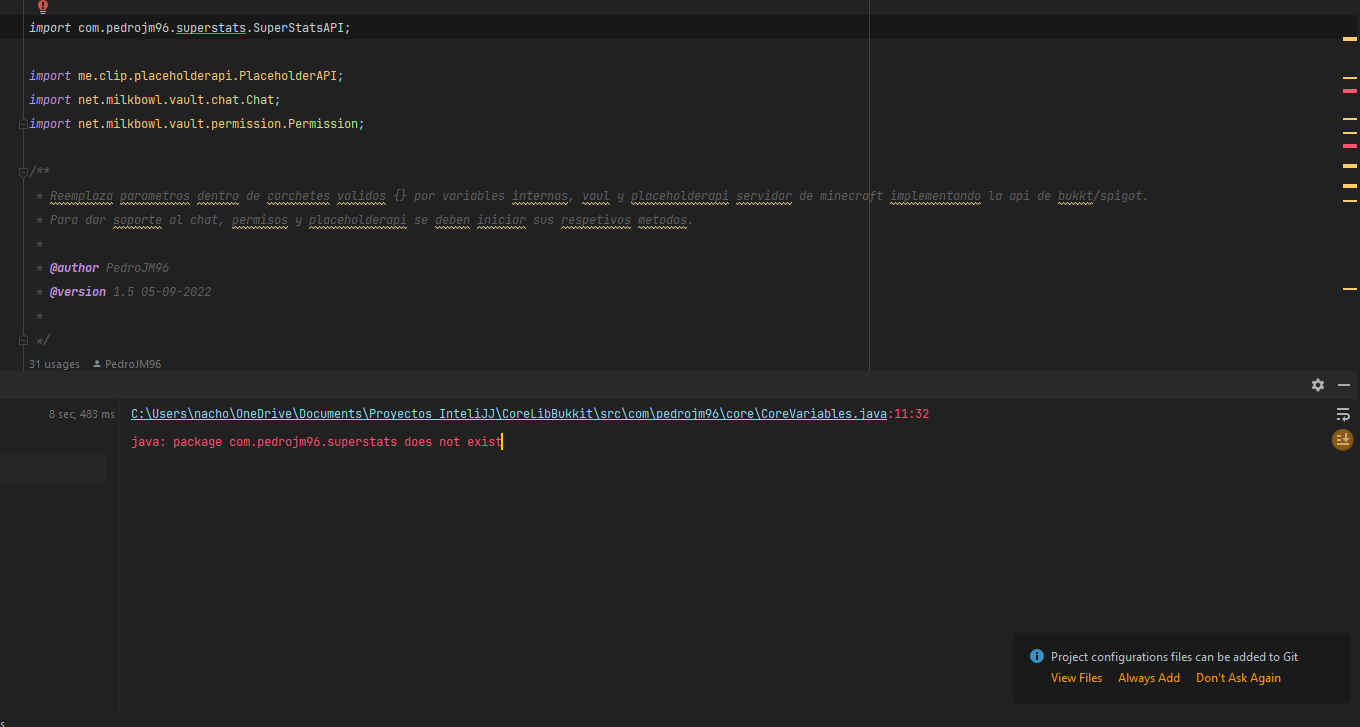Hide the Build tool window
Image resolution: width=1360 pixels, height=727 pixels.
1344,385
